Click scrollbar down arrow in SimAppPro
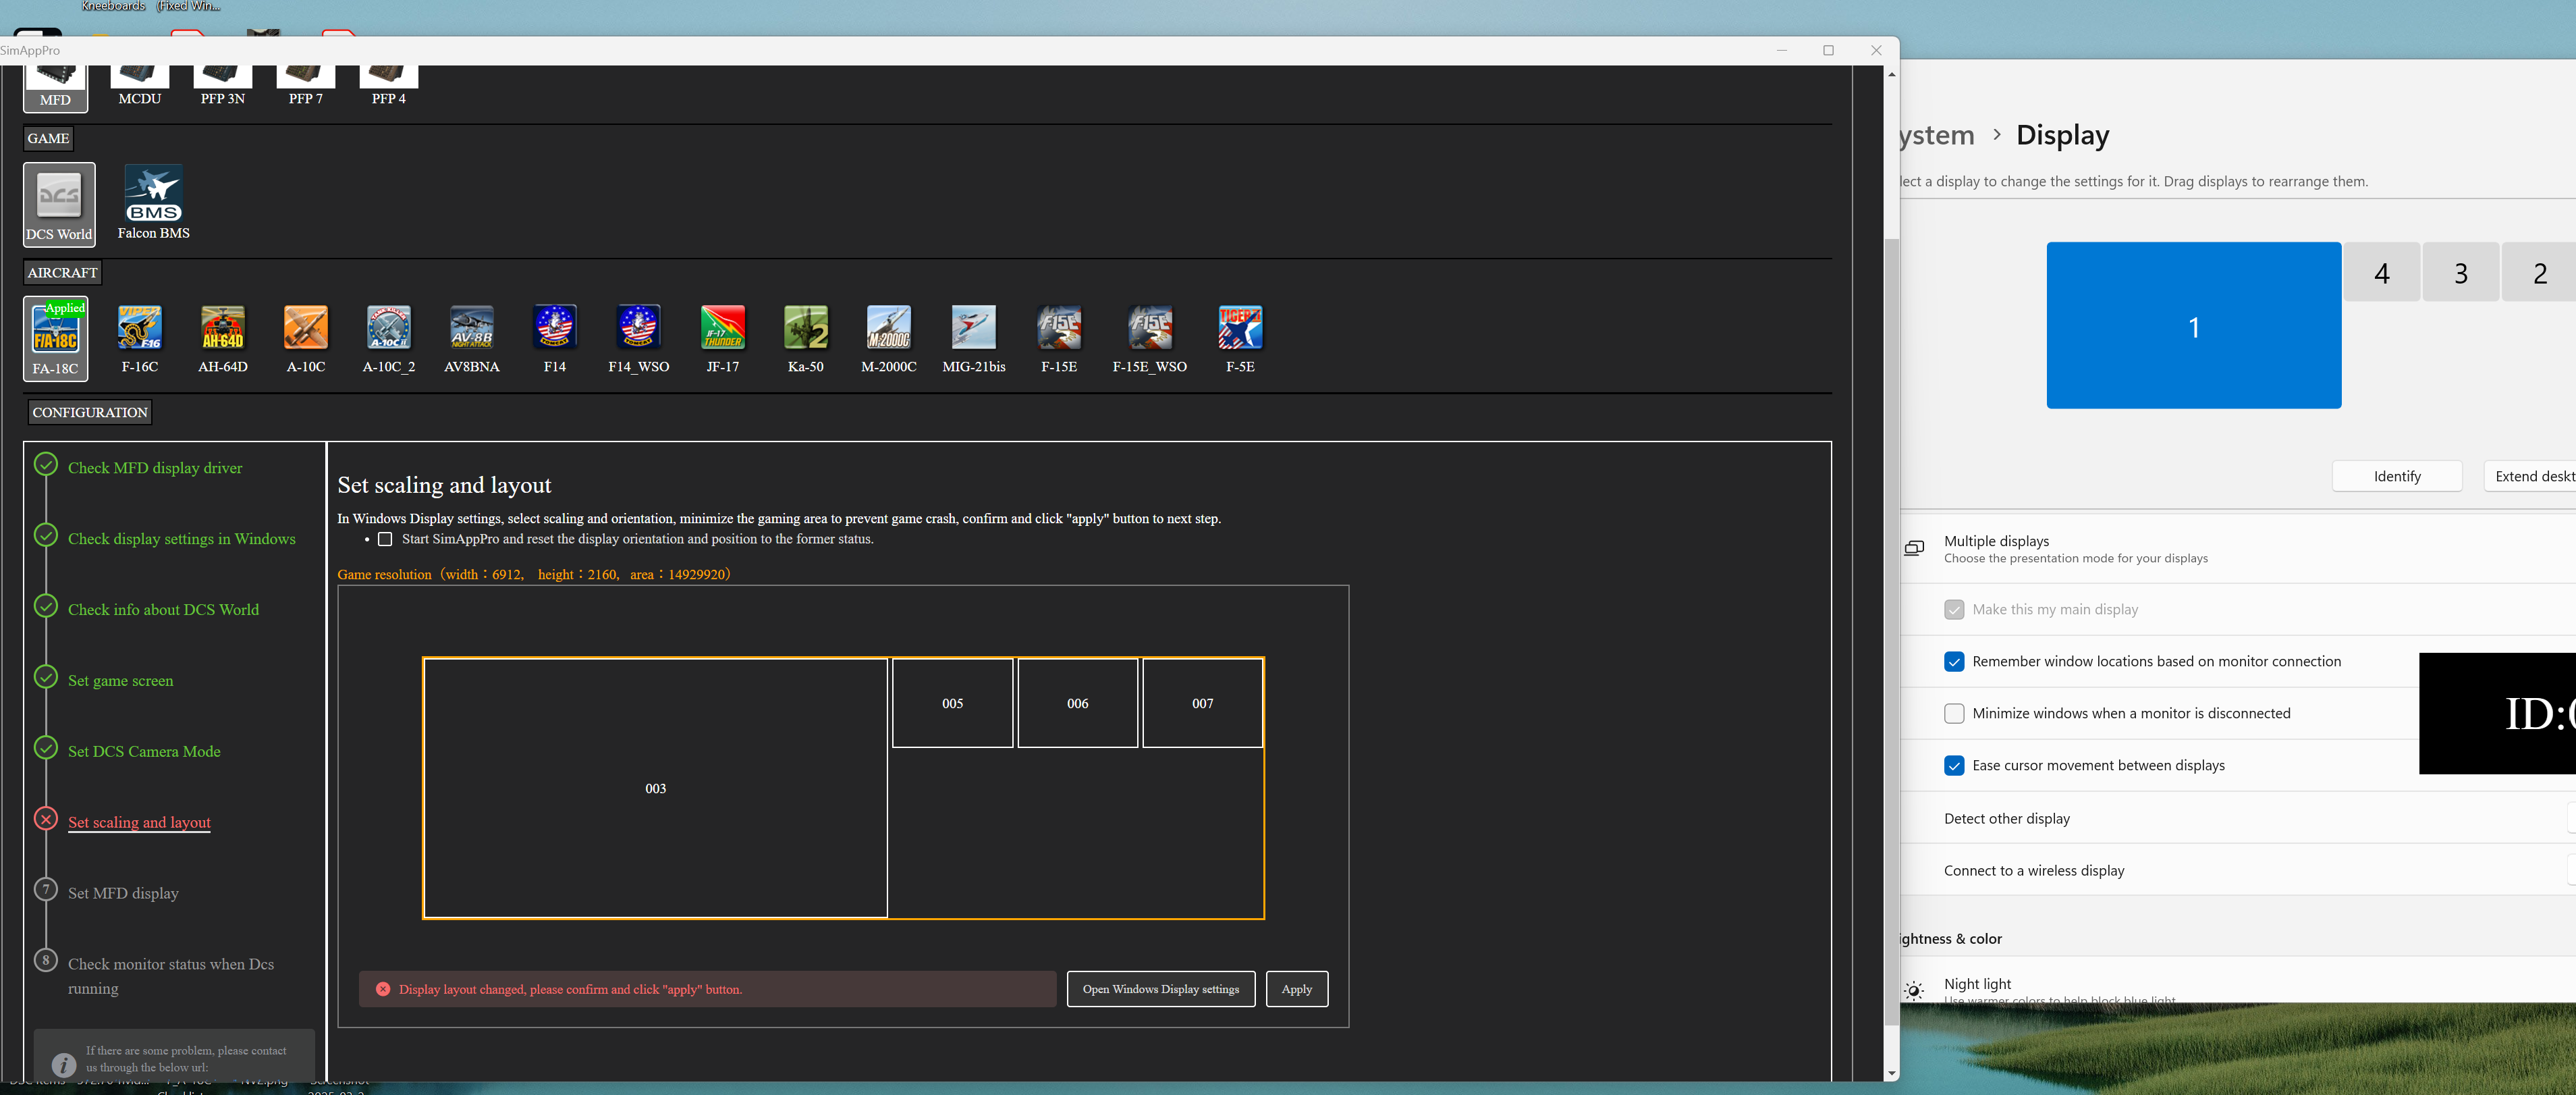Image resolution: width=2576 pixels, height=1095 pixels. click(x=1890, y=1073)
